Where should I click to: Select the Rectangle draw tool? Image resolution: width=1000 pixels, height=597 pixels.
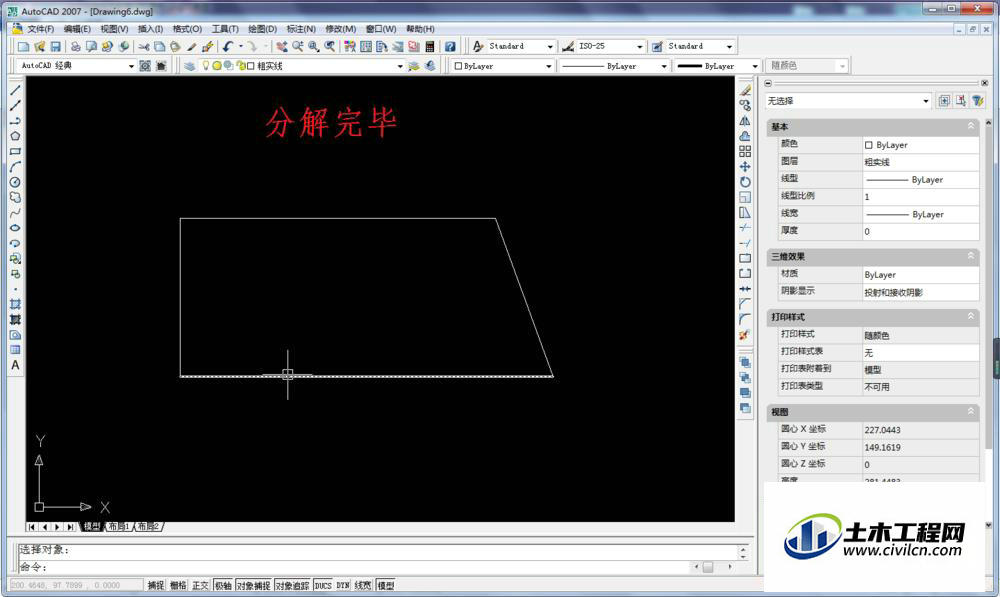point(15,152)
